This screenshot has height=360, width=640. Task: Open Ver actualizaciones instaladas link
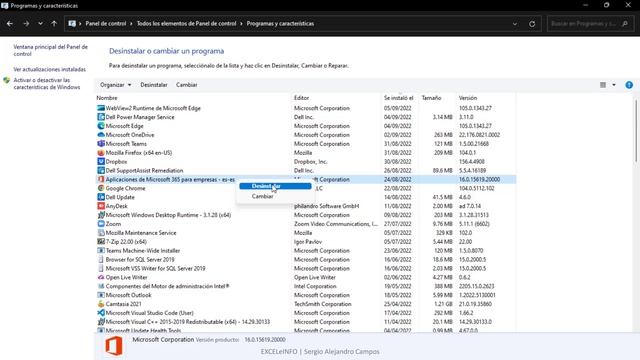coord(49,69)
